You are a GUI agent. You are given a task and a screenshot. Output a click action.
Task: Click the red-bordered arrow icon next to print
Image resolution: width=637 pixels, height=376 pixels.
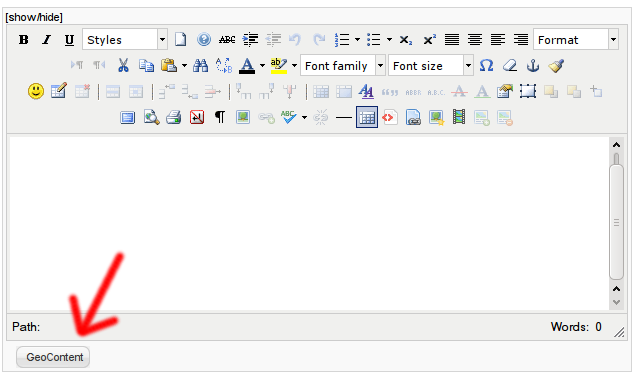[x=197, y=117]
